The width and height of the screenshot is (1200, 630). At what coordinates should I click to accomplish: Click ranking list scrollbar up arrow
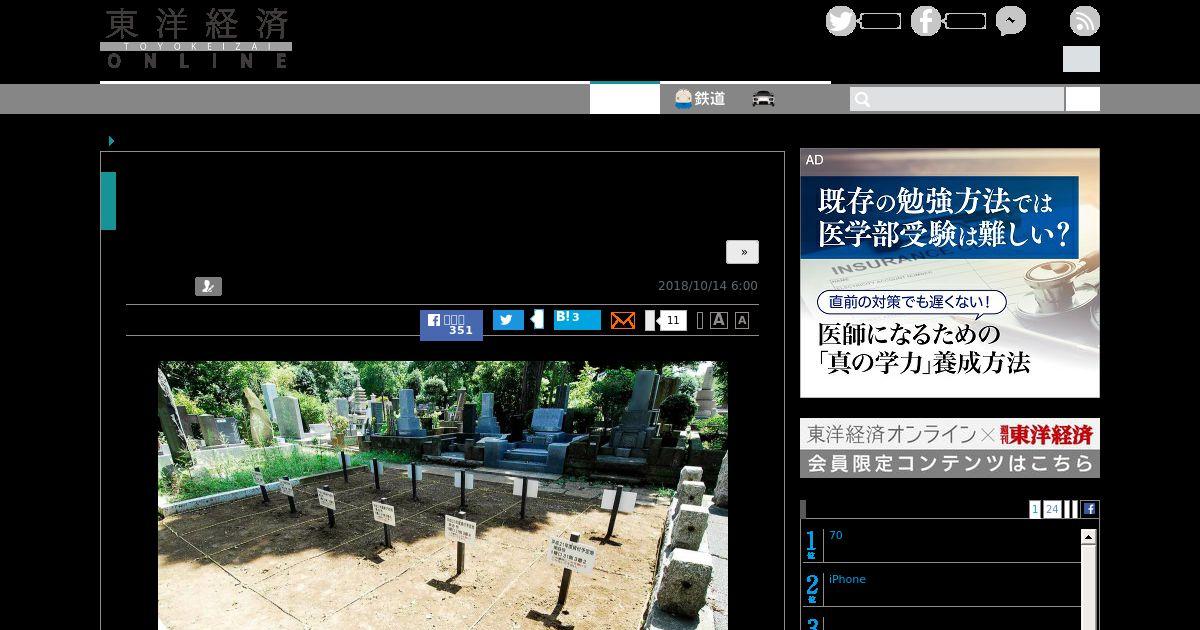click(x=1089, y=537)
